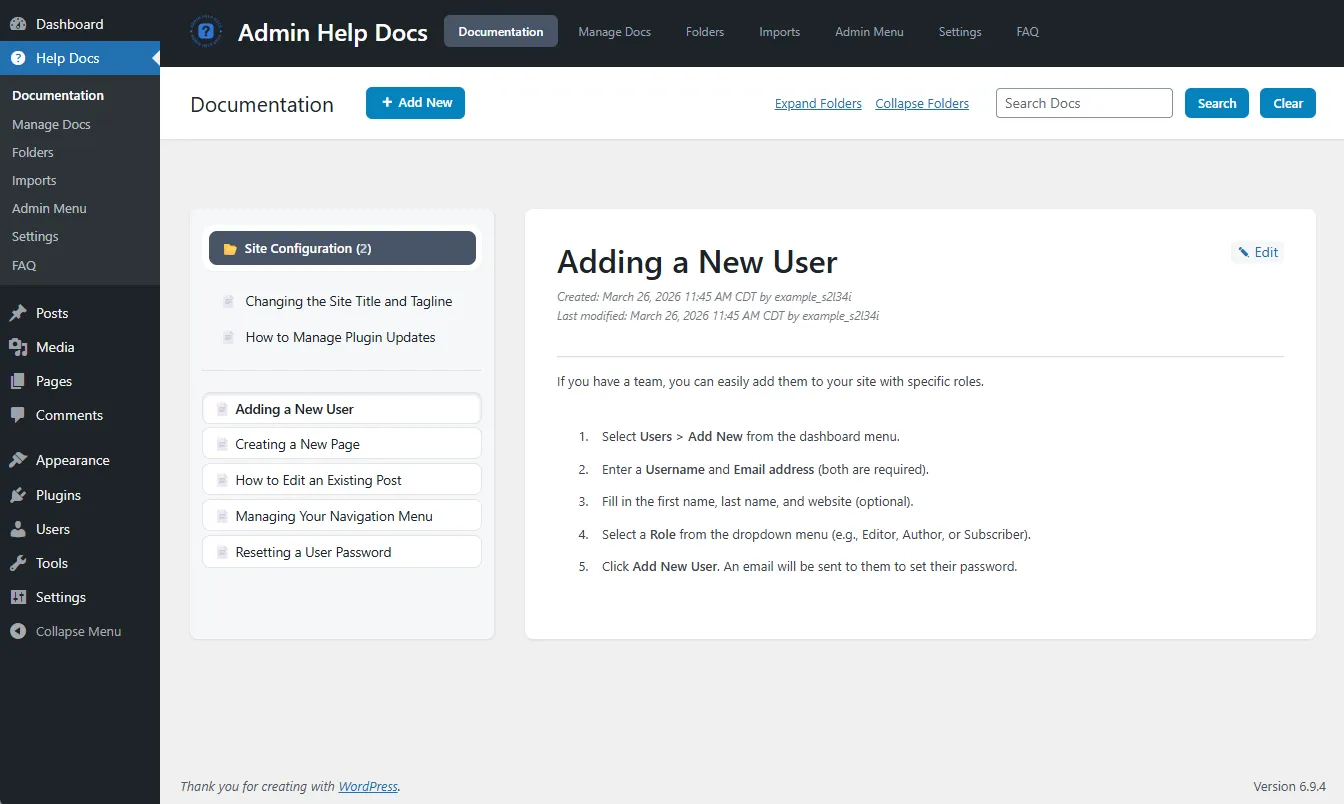Open Manage Docs in the sidebar submenu
Screen dimensions: 1344x804
point(51,124)
